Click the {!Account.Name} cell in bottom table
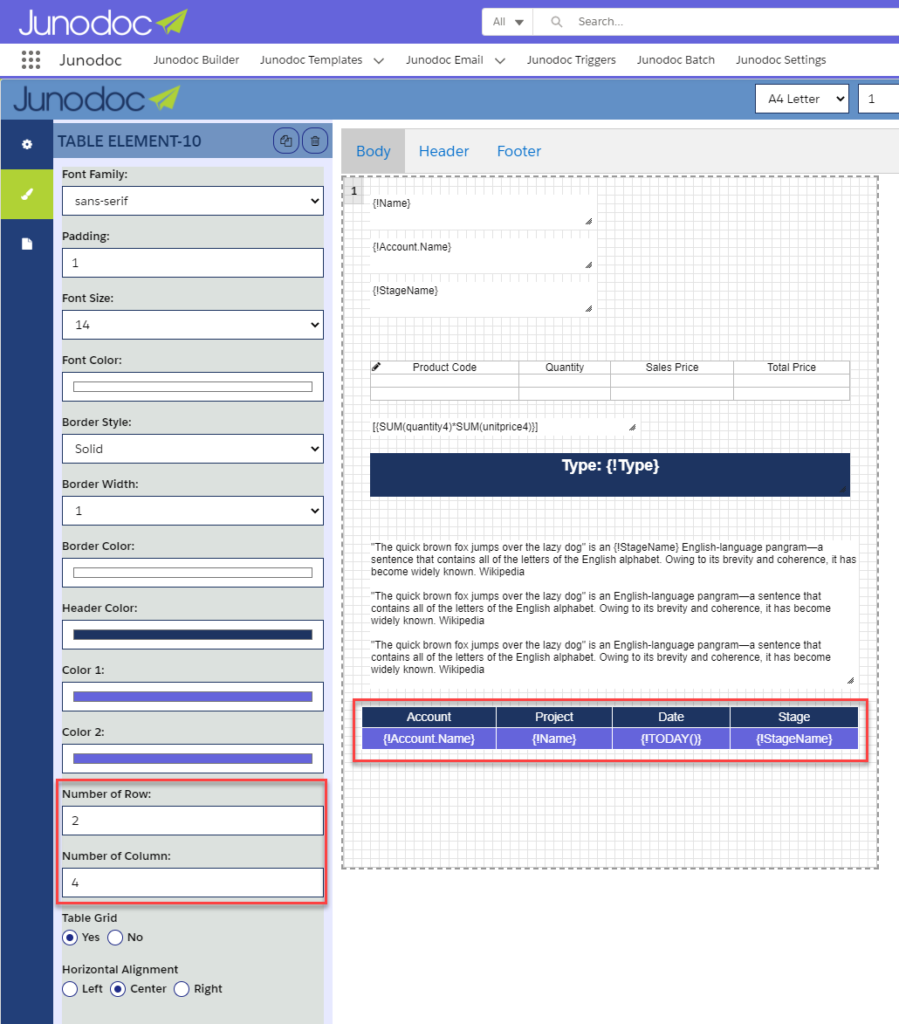The width and height of the screenshot is (899, 1024). tap(429, 739)
